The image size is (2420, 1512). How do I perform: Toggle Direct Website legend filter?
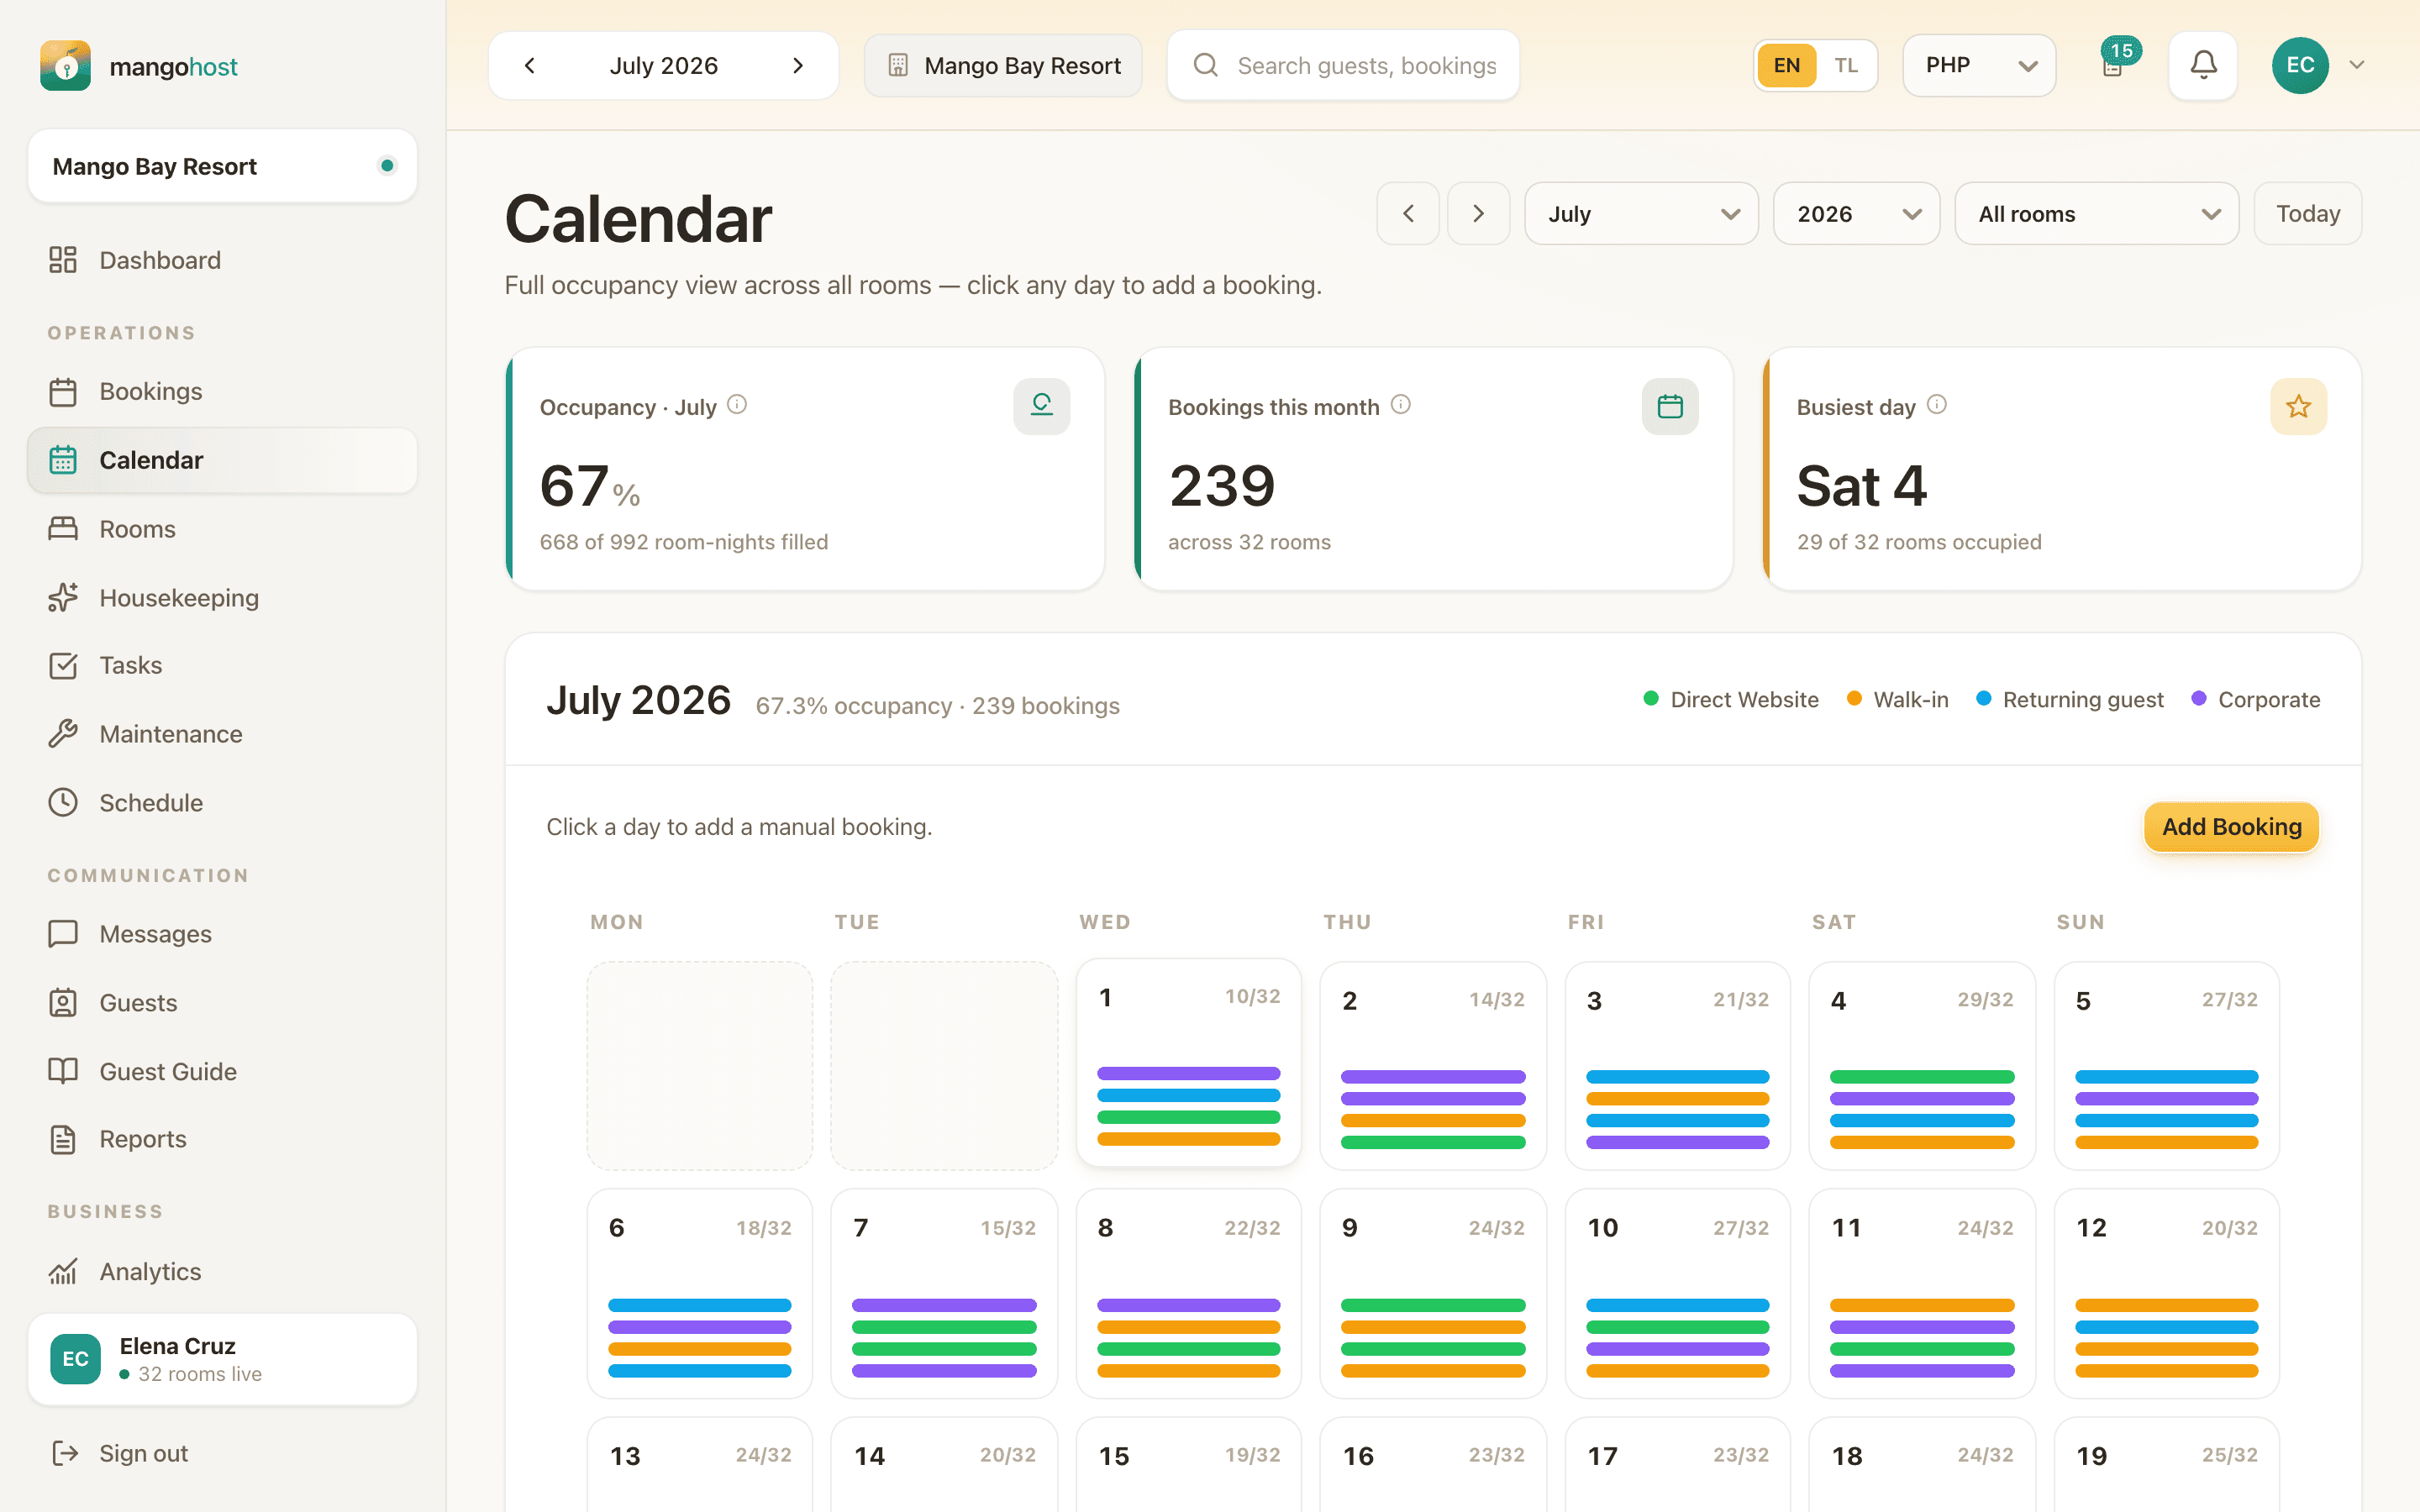point(1731,699)
